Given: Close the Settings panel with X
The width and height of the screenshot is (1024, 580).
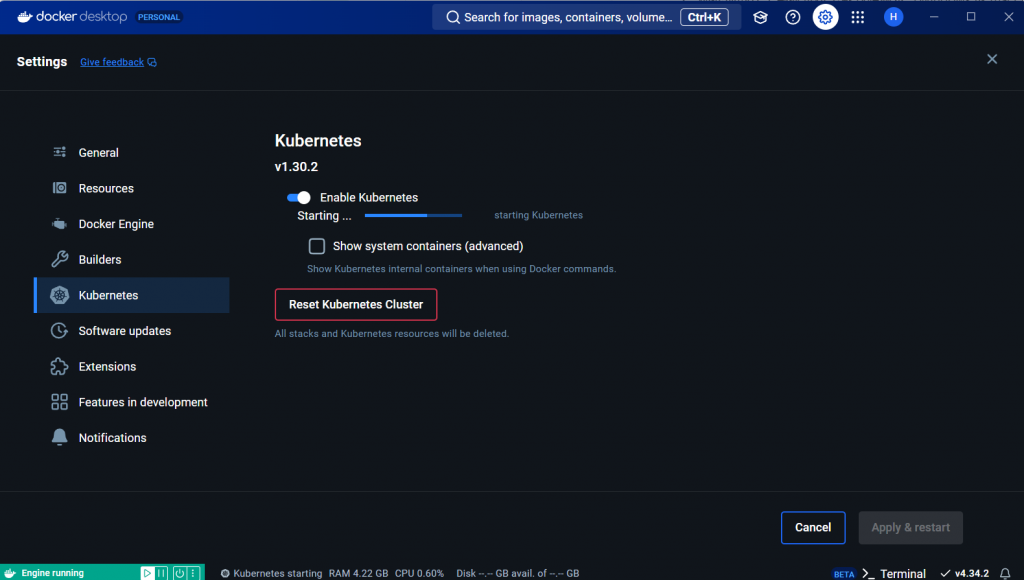Looking at the screenshot, I should tap(992, 59).
